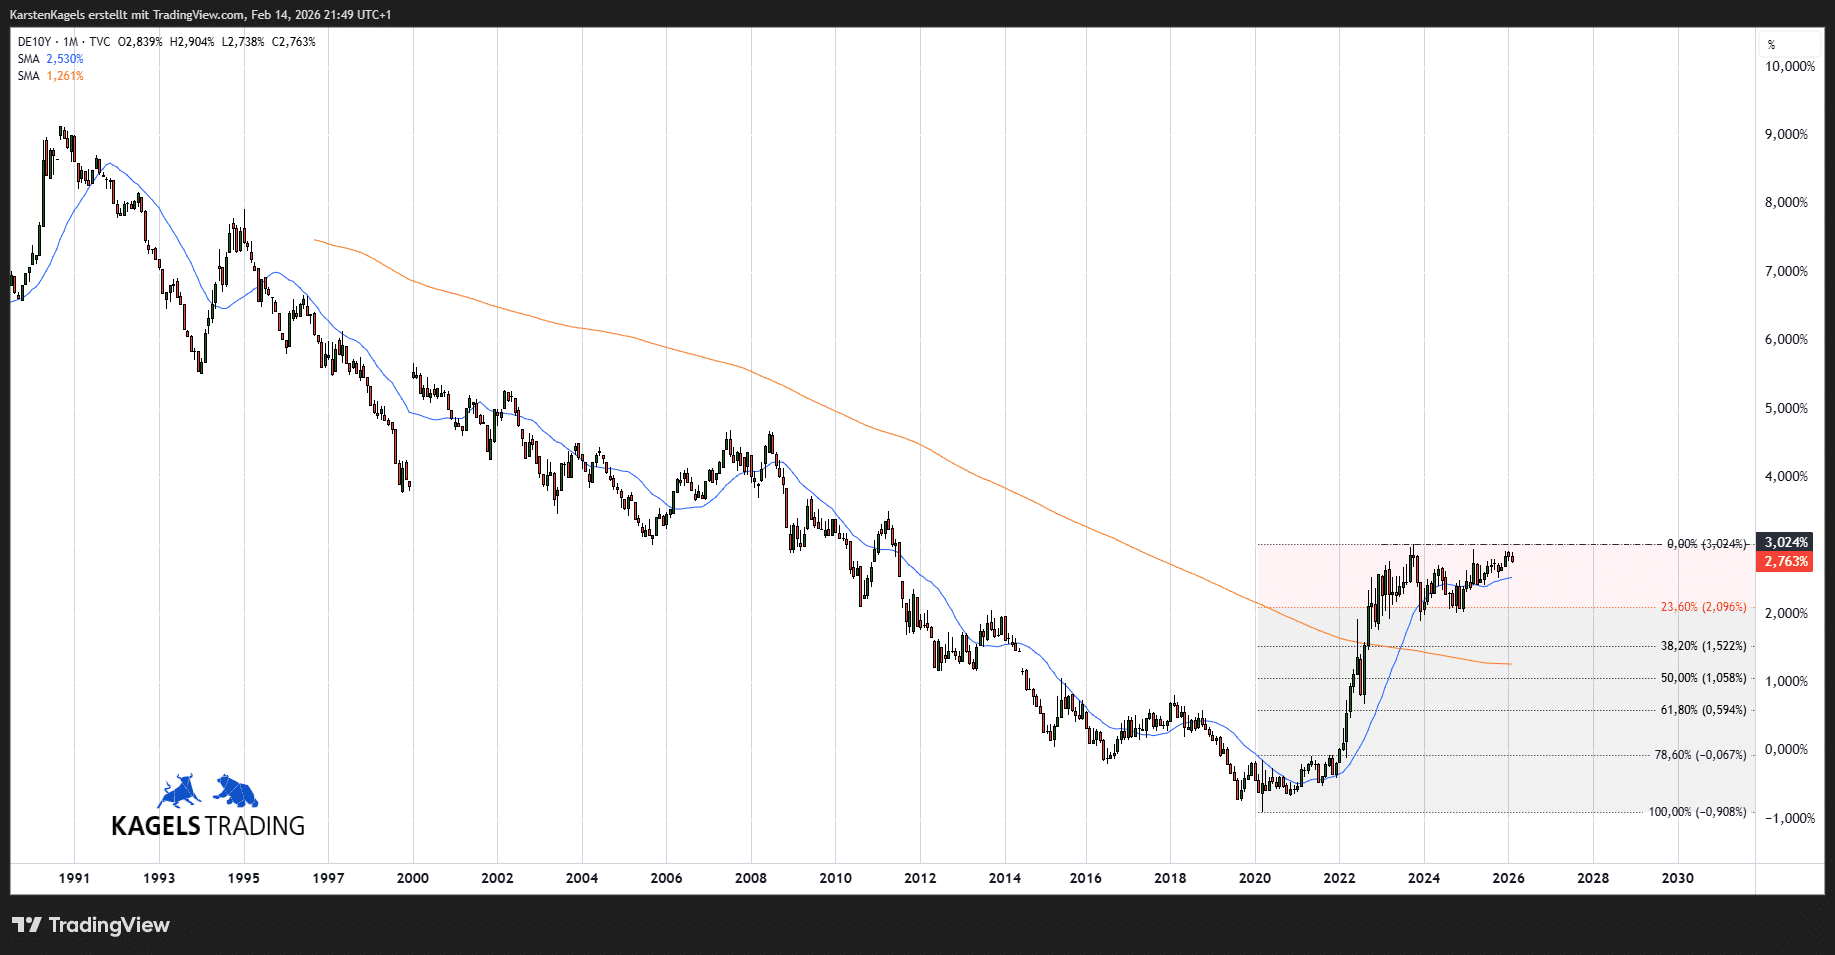Screen dimensions: 1835x955
Task: Click the percent unit label on price axis
Action: [1771, 45]
